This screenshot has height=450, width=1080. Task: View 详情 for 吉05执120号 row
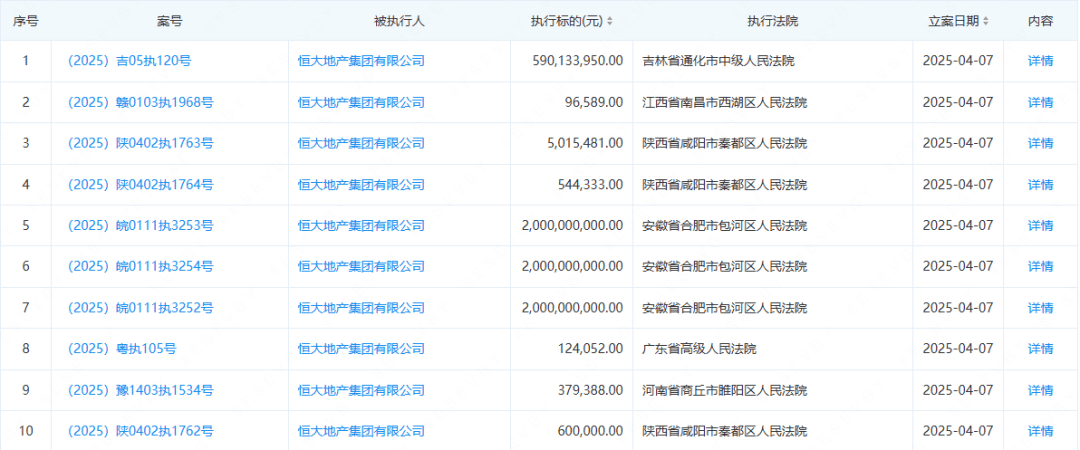tap(1040, 61)
